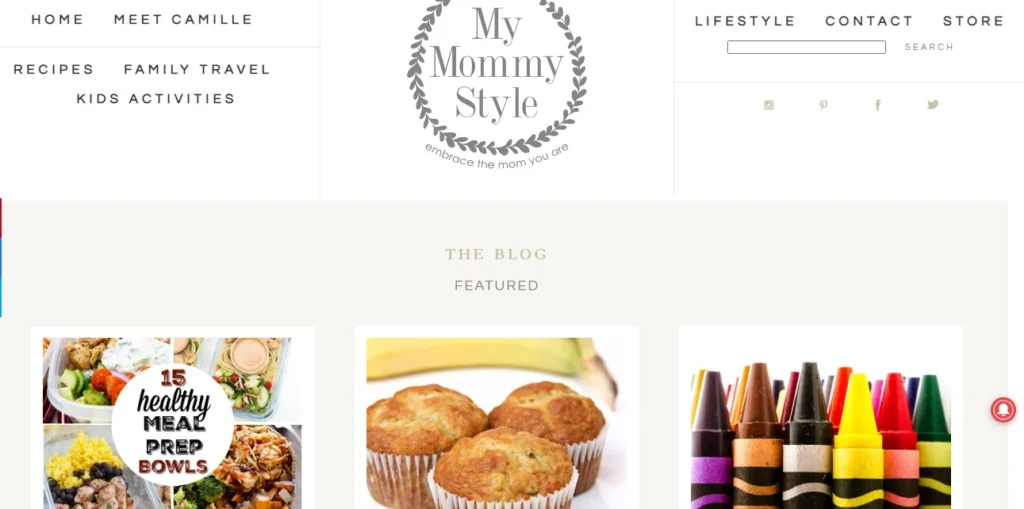This screenshot has height=509, width=1024.
Task: Open the Family Travel menu
Action: click(197, 69)
